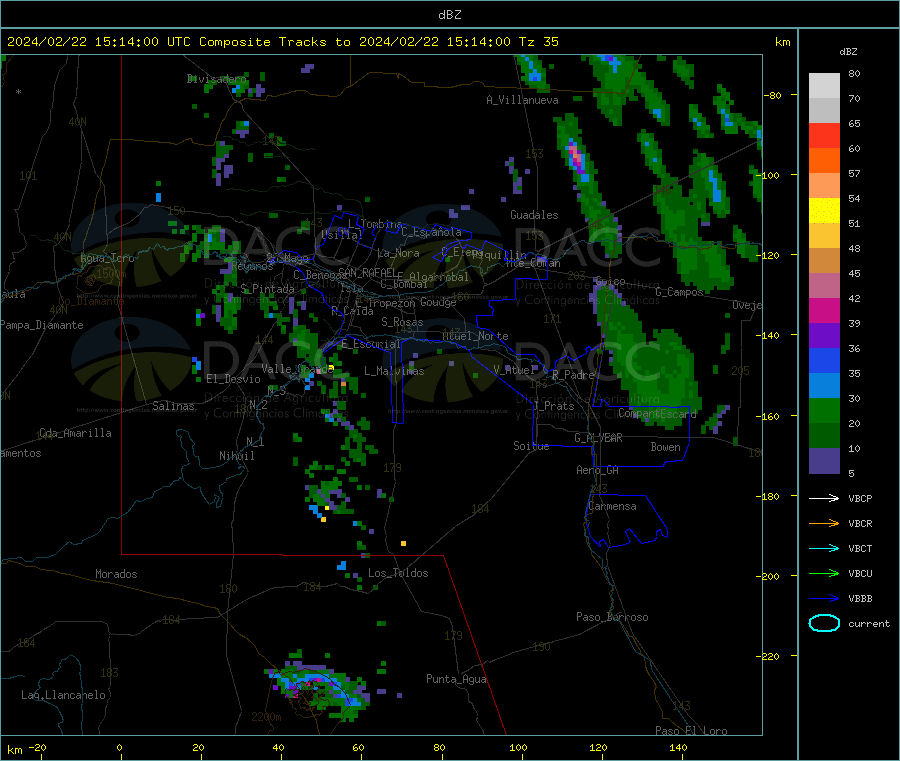Click the white VBCP arrow legend icon
Screen dimensions: 900x761
coord(824,498)
